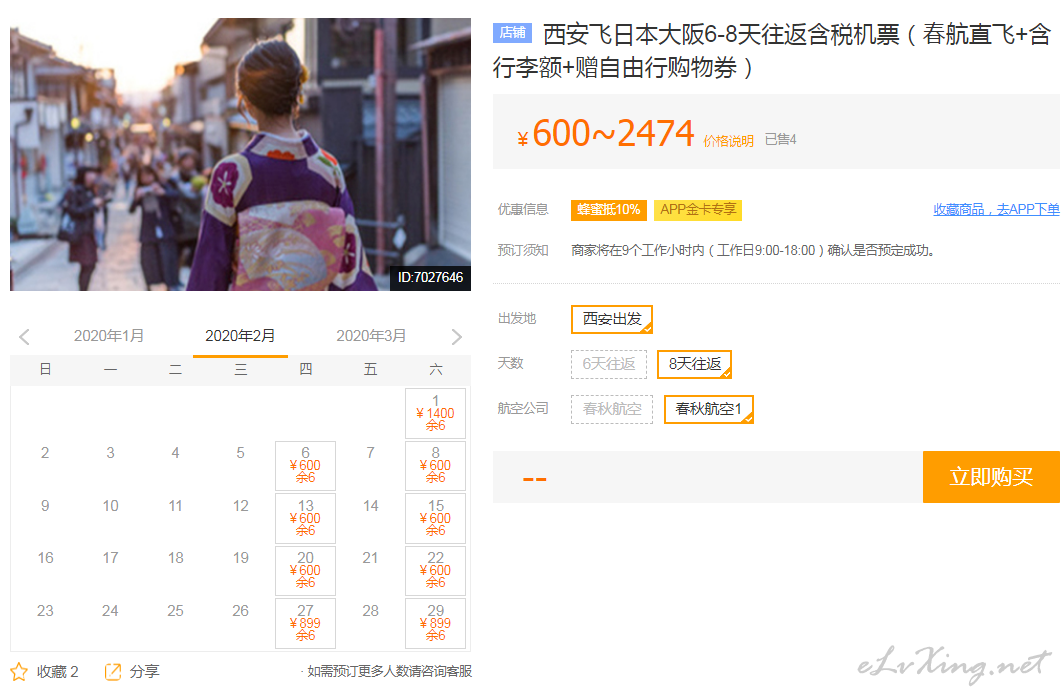
Task: Click the 立即购买 buy button
Action: (991, 477)
